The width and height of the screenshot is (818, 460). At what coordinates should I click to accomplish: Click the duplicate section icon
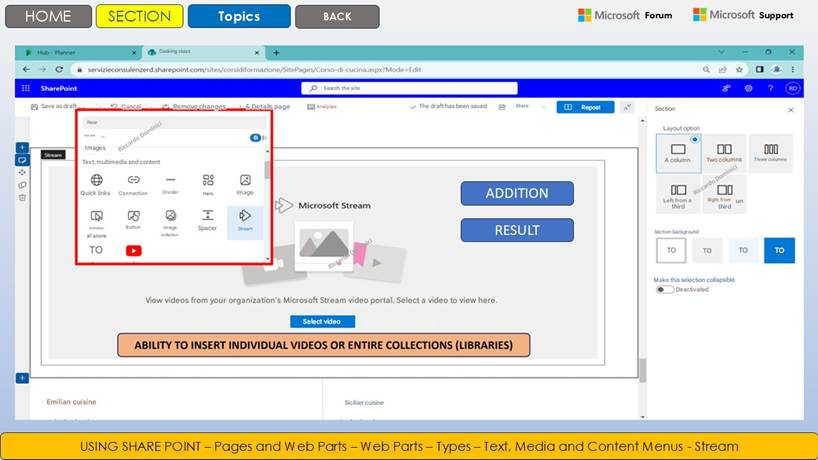(x=22, y=185)
